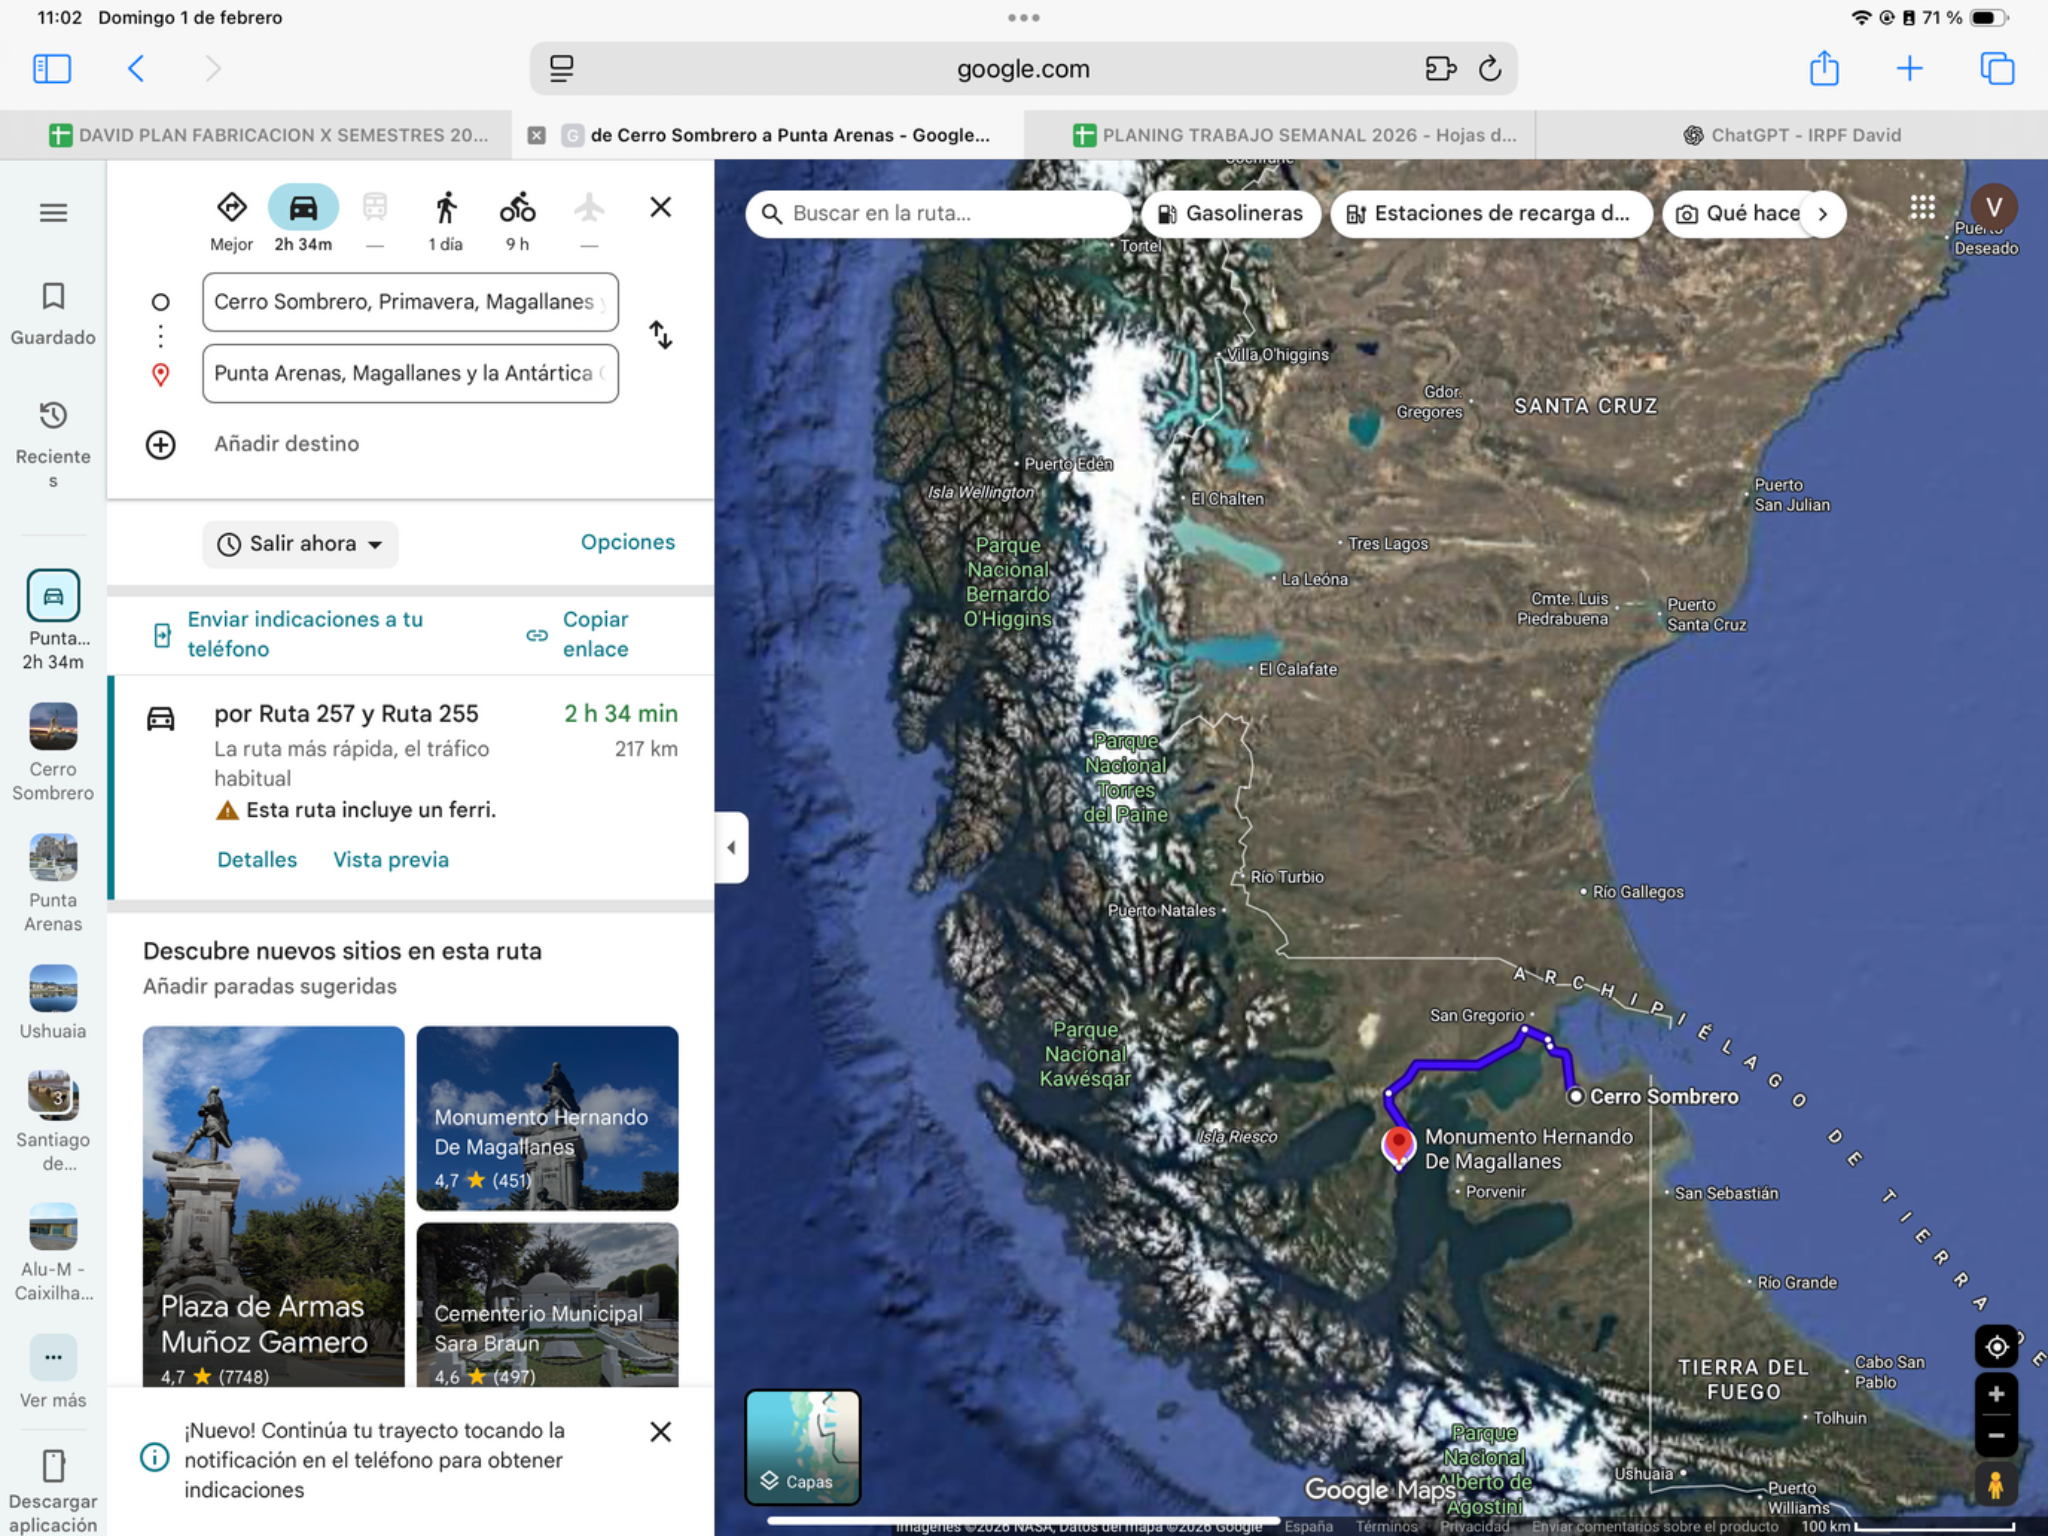Screen dimensions: 2048x1536
Task: Select the driving travel mode icon
Action: pyautogui.click(x=303, y=208)
